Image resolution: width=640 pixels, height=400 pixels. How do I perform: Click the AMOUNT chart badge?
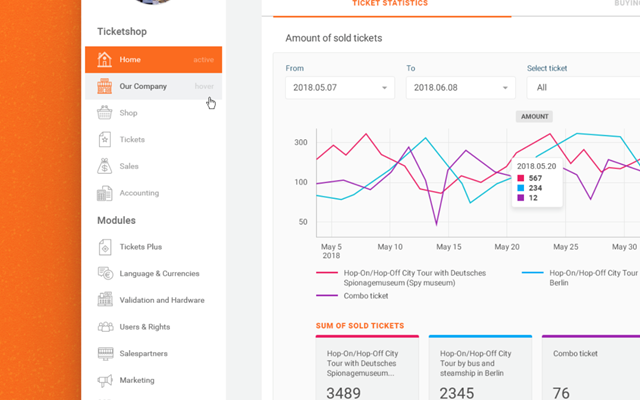point(534,117)
